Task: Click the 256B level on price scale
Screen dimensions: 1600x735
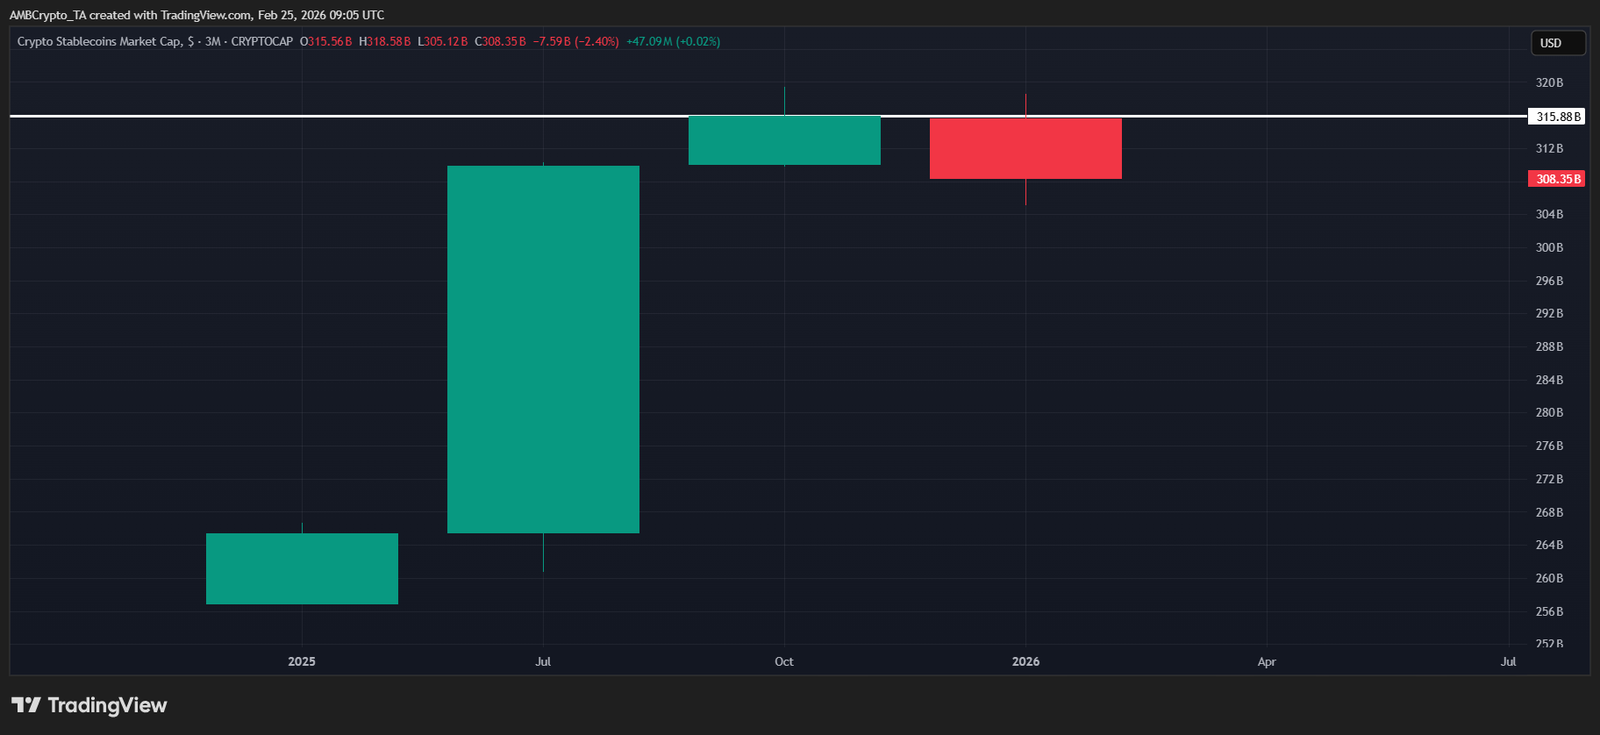Action: pos(1549,612)
